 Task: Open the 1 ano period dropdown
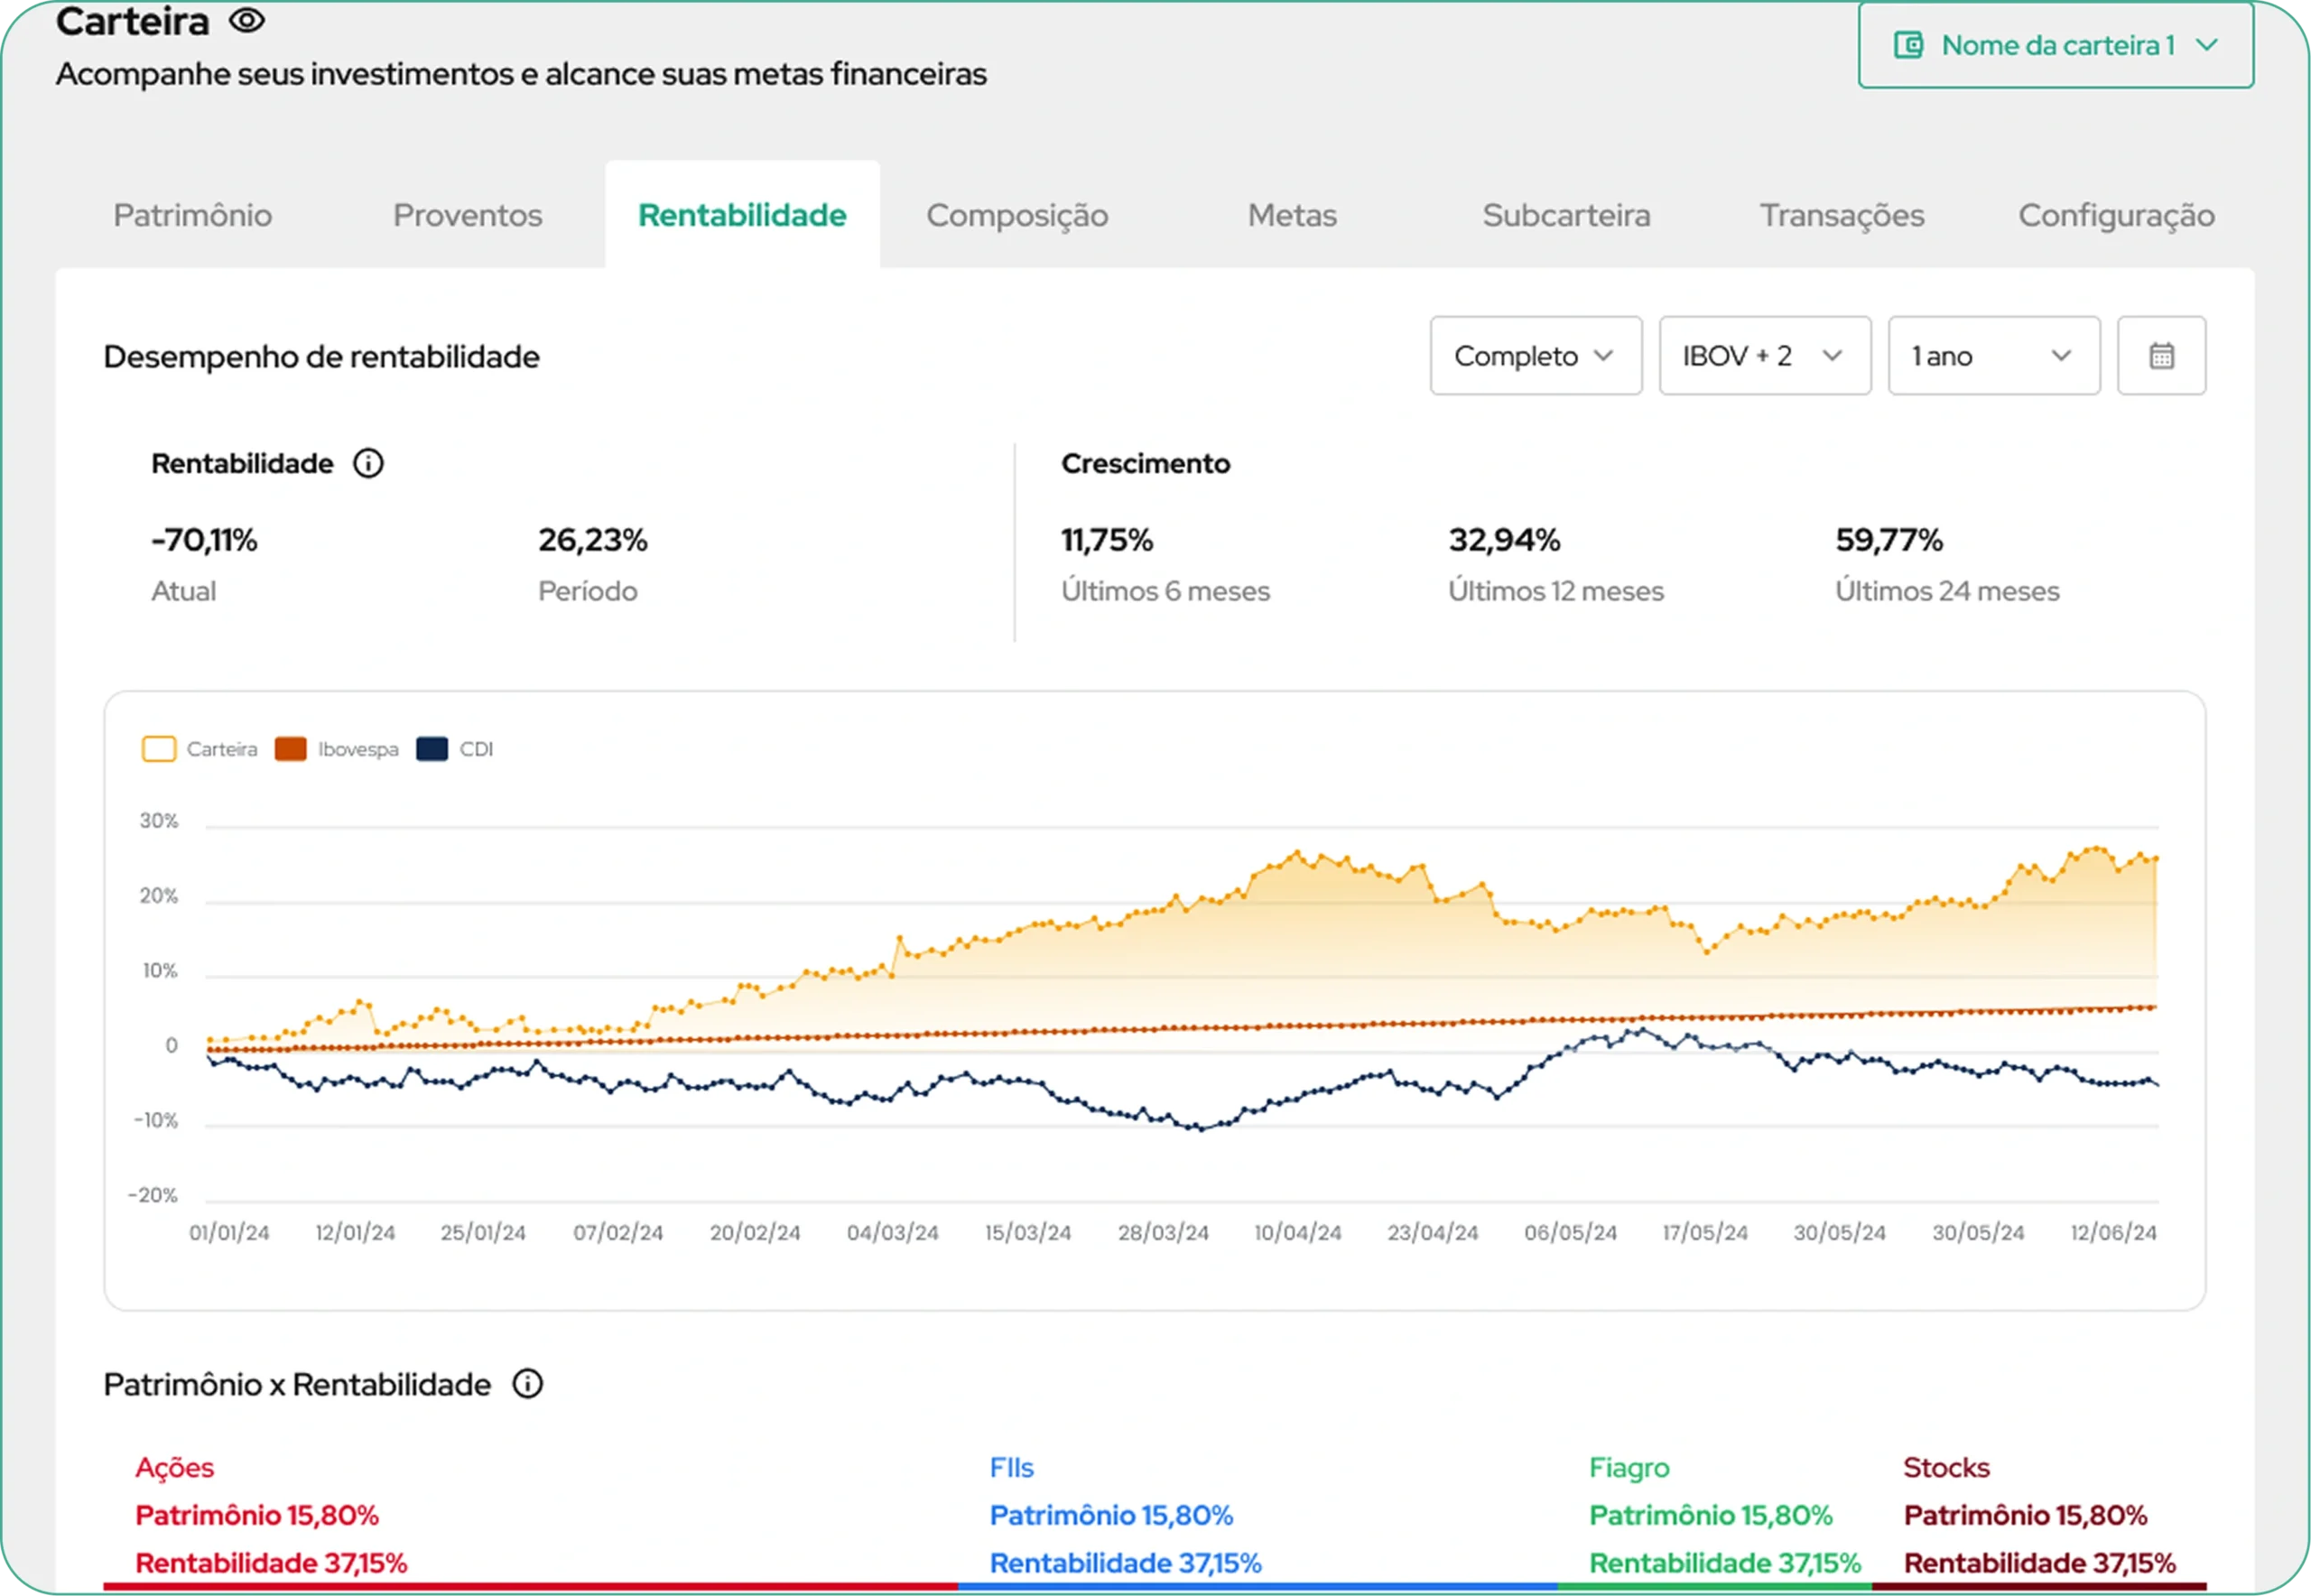(1993, 356)
